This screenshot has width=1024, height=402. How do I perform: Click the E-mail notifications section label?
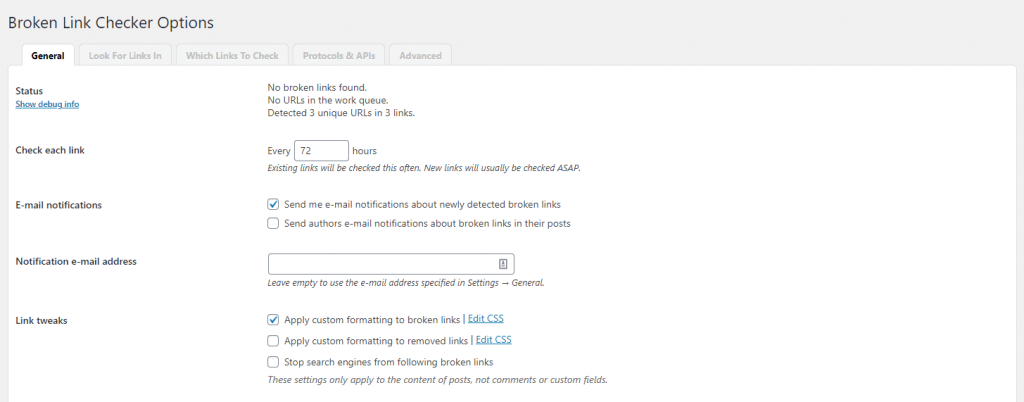pyautogui.click(x=59, y=204)
